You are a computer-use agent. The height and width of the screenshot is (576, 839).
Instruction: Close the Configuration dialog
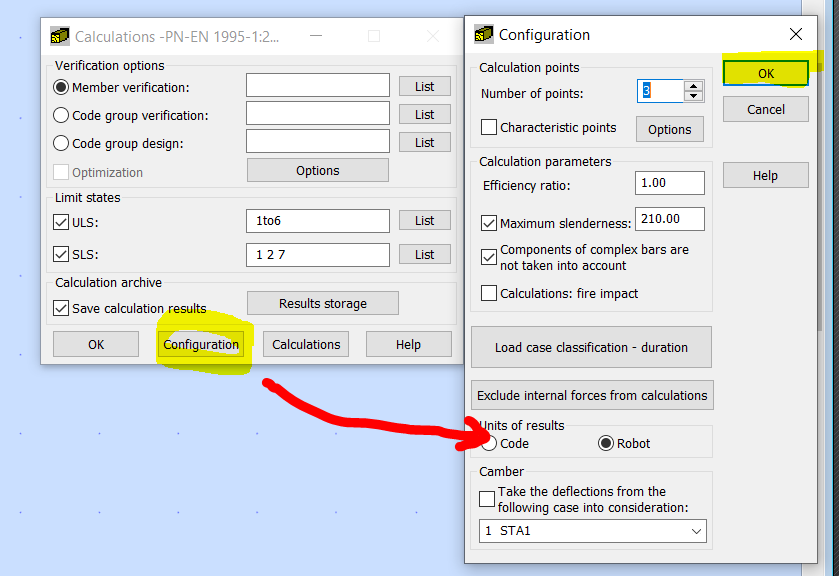pos(796,34)
